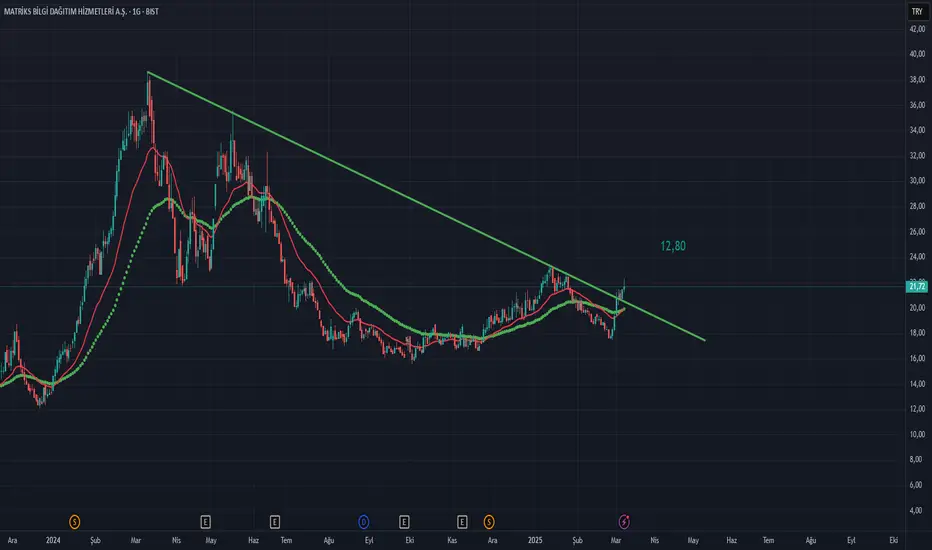The height and width of the screenshot is (550, 932).
Task: Click the 8,00 price axis label
Action: (918, 459)
